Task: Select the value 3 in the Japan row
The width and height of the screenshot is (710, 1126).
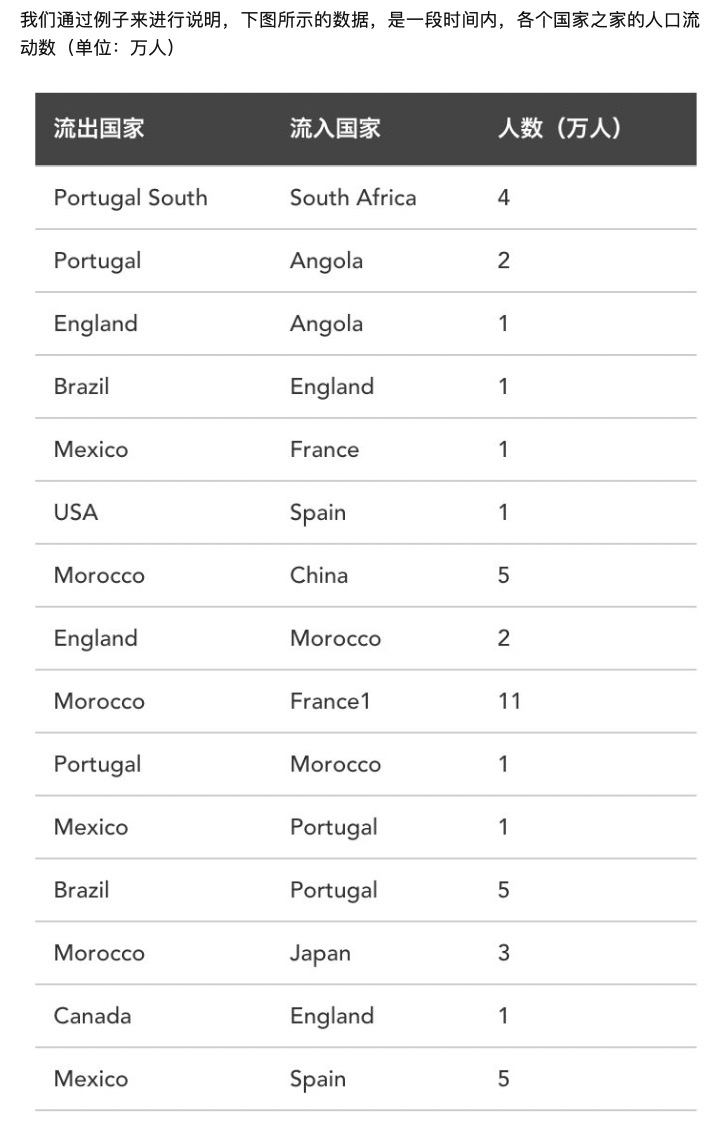Action: [503, 954]
